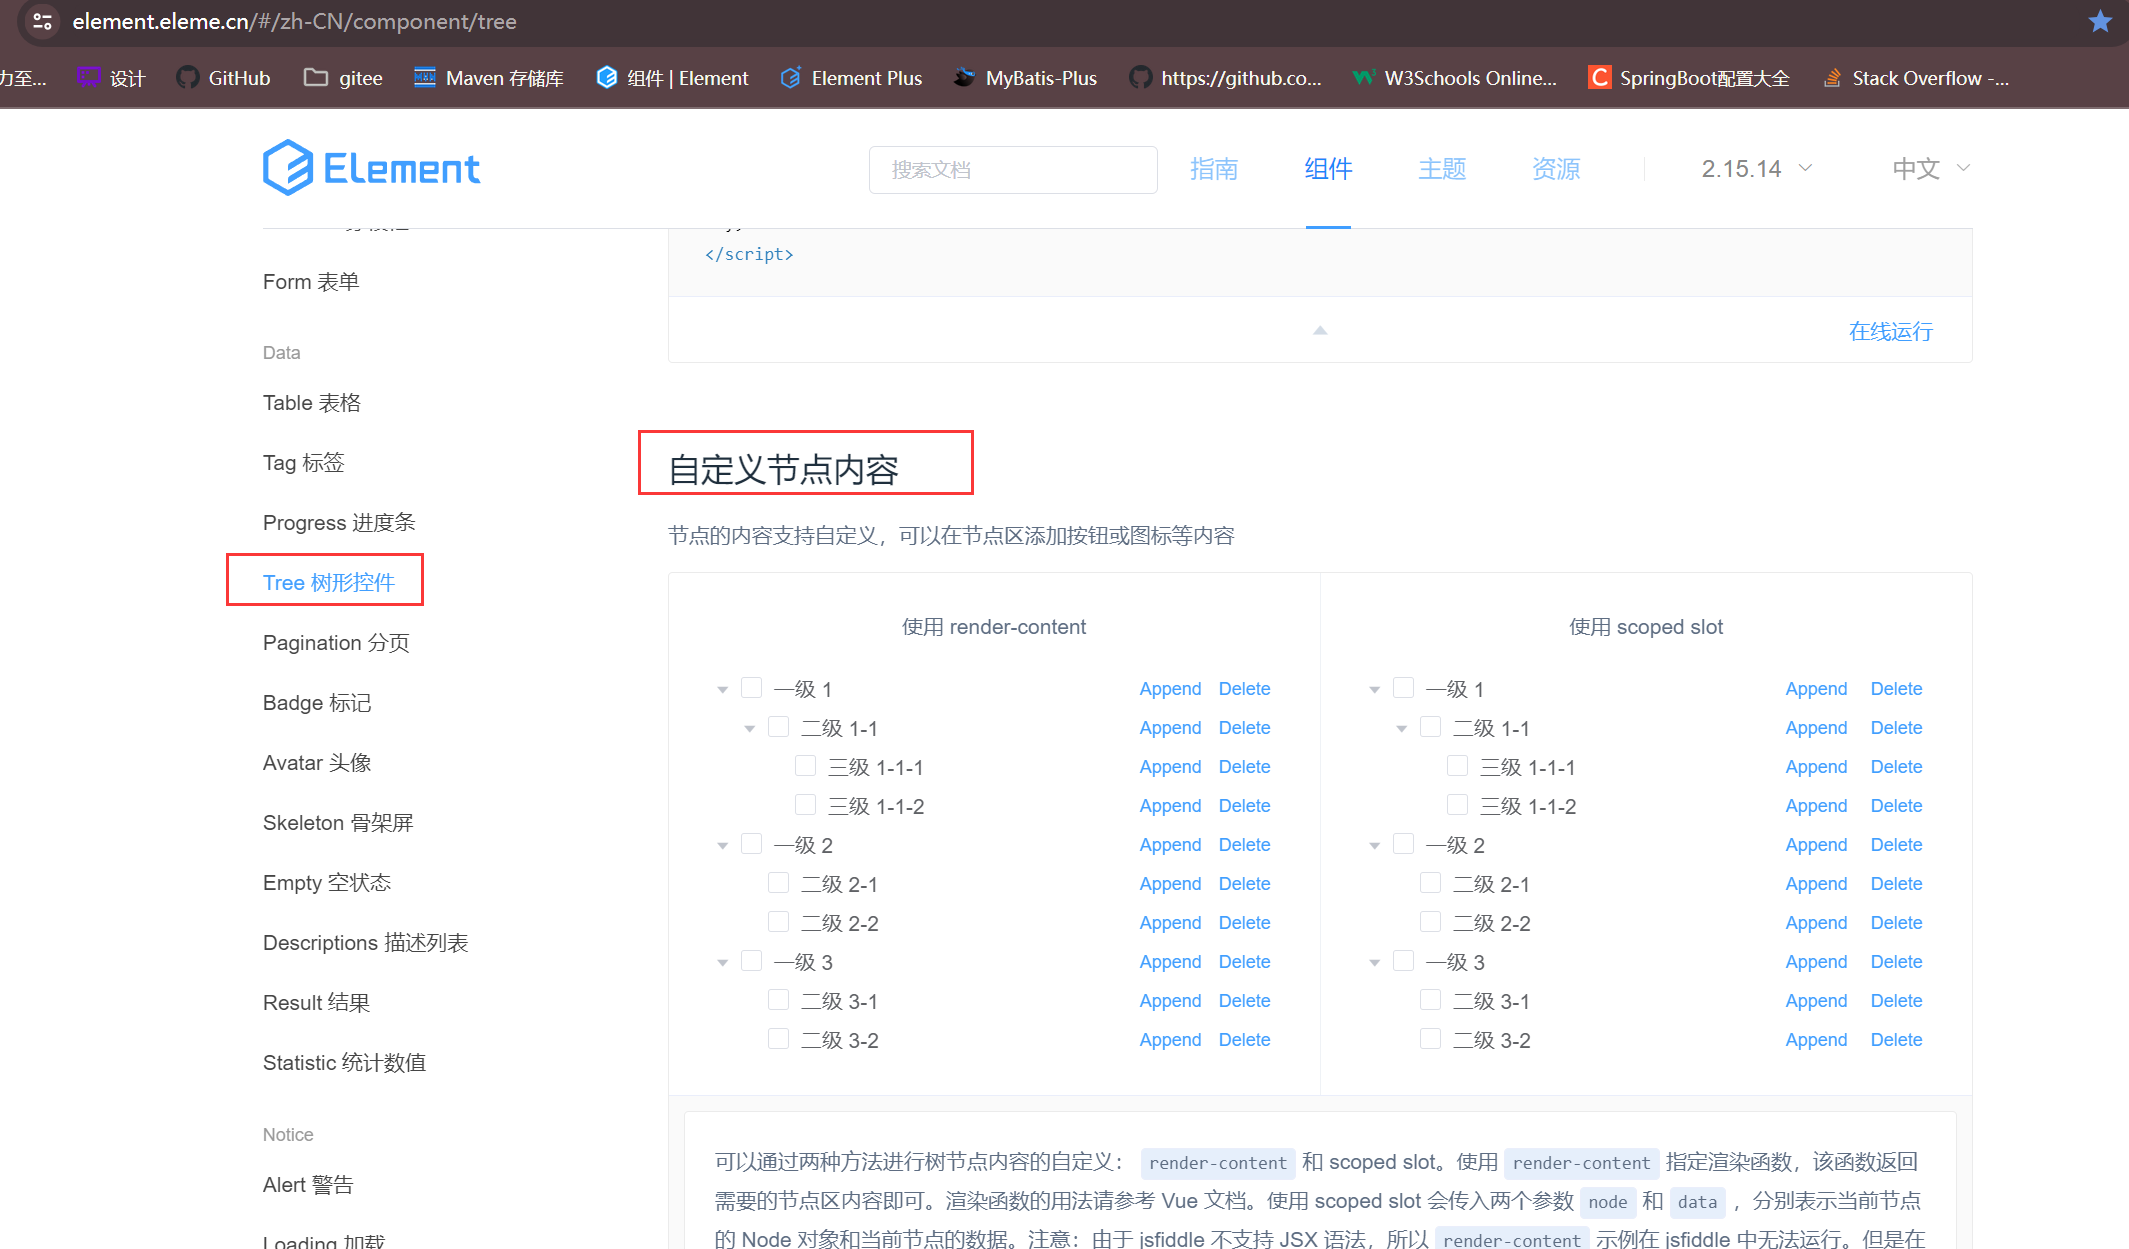Open version 2.15.14 dropdown
2129x1249 pixels.
click(1757, 169)
